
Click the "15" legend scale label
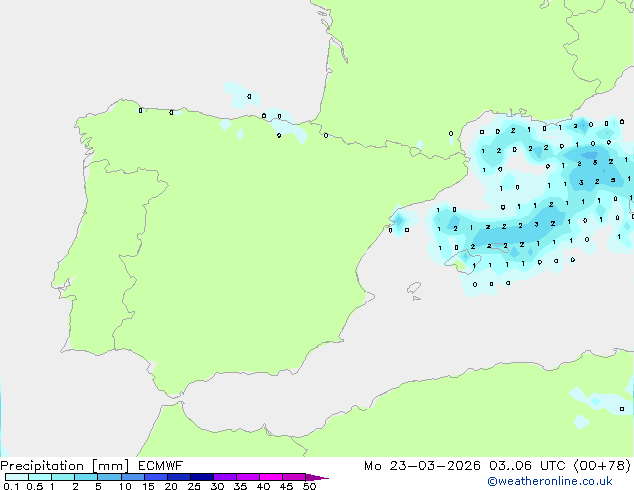pyautogui.click(x=148, y=486)
